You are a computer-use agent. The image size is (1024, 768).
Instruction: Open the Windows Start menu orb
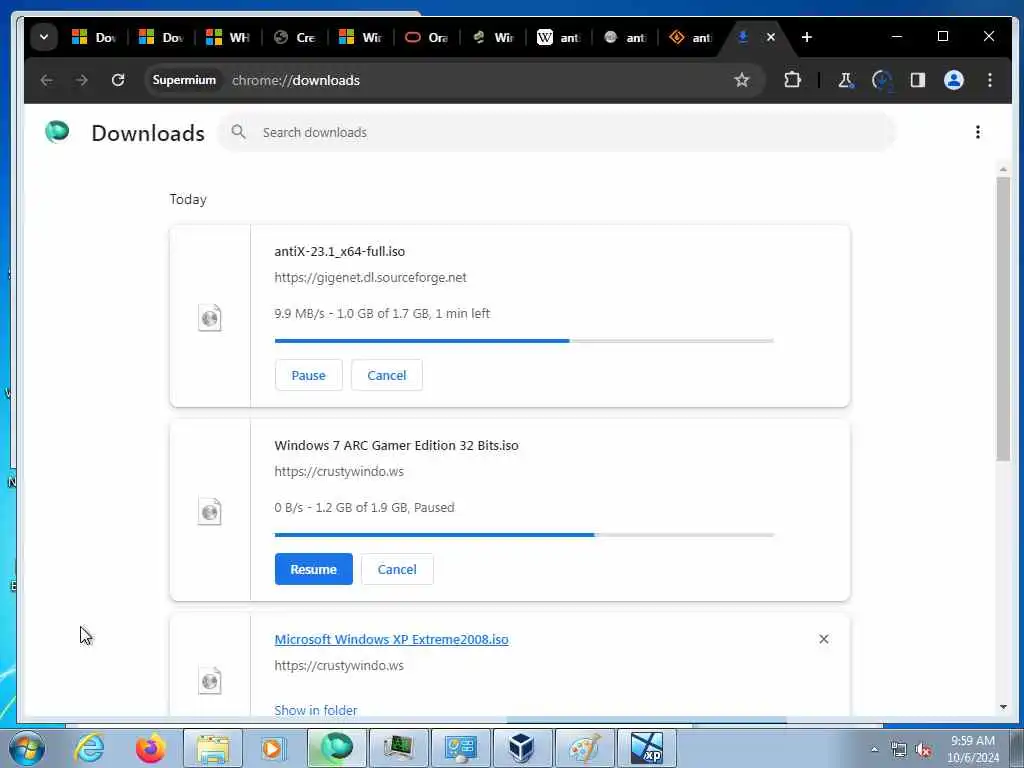26,748
